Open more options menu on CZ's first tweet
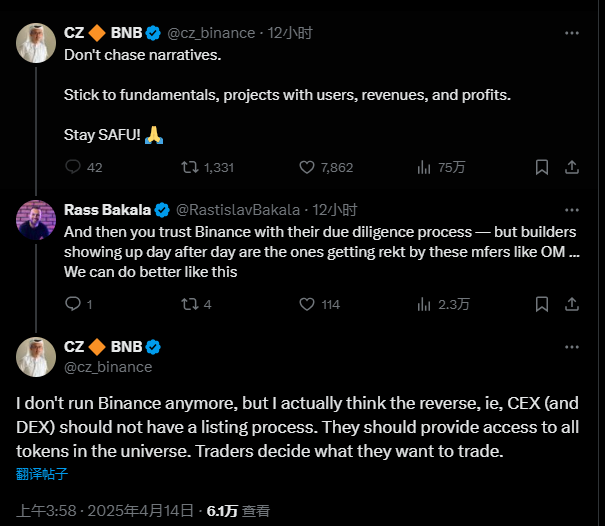Screen dimensions: 605x526 (x=571, y=32)
